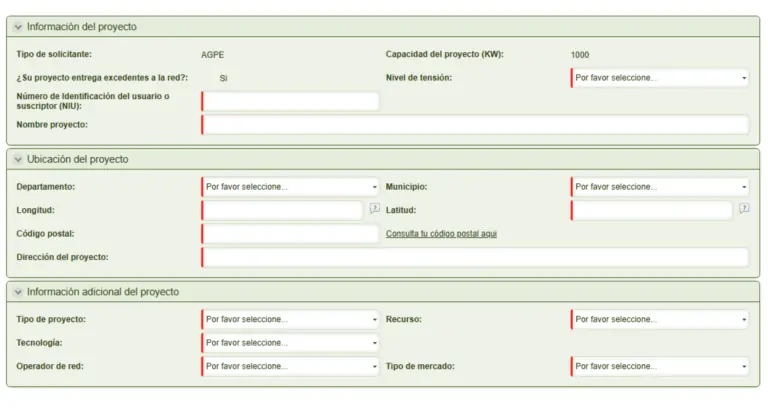Image resolution: width=768 pixels, height=408 pixels.
Task: Open the Nivel de tensión dropdown
Action: coord(660,78)
